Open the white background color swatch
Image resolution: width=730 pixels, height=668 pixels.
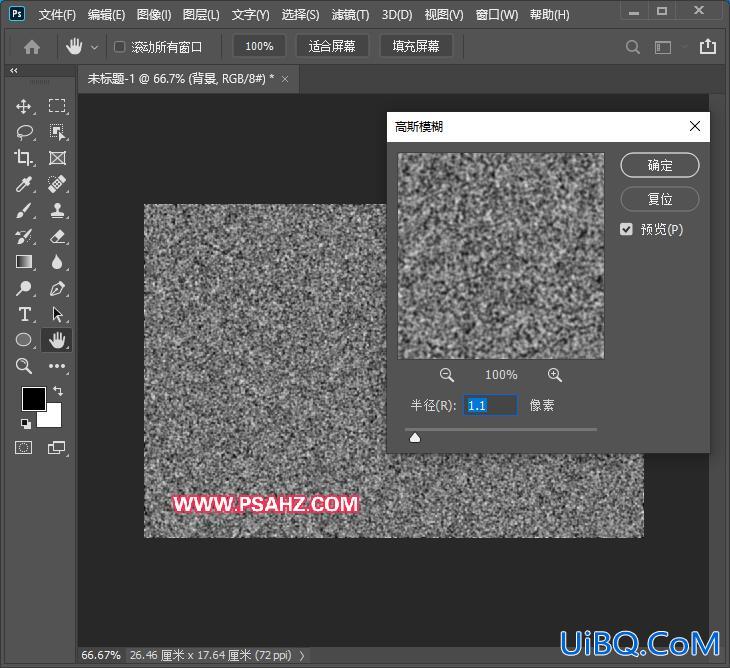pyautogui.click(x=52, y=418)
